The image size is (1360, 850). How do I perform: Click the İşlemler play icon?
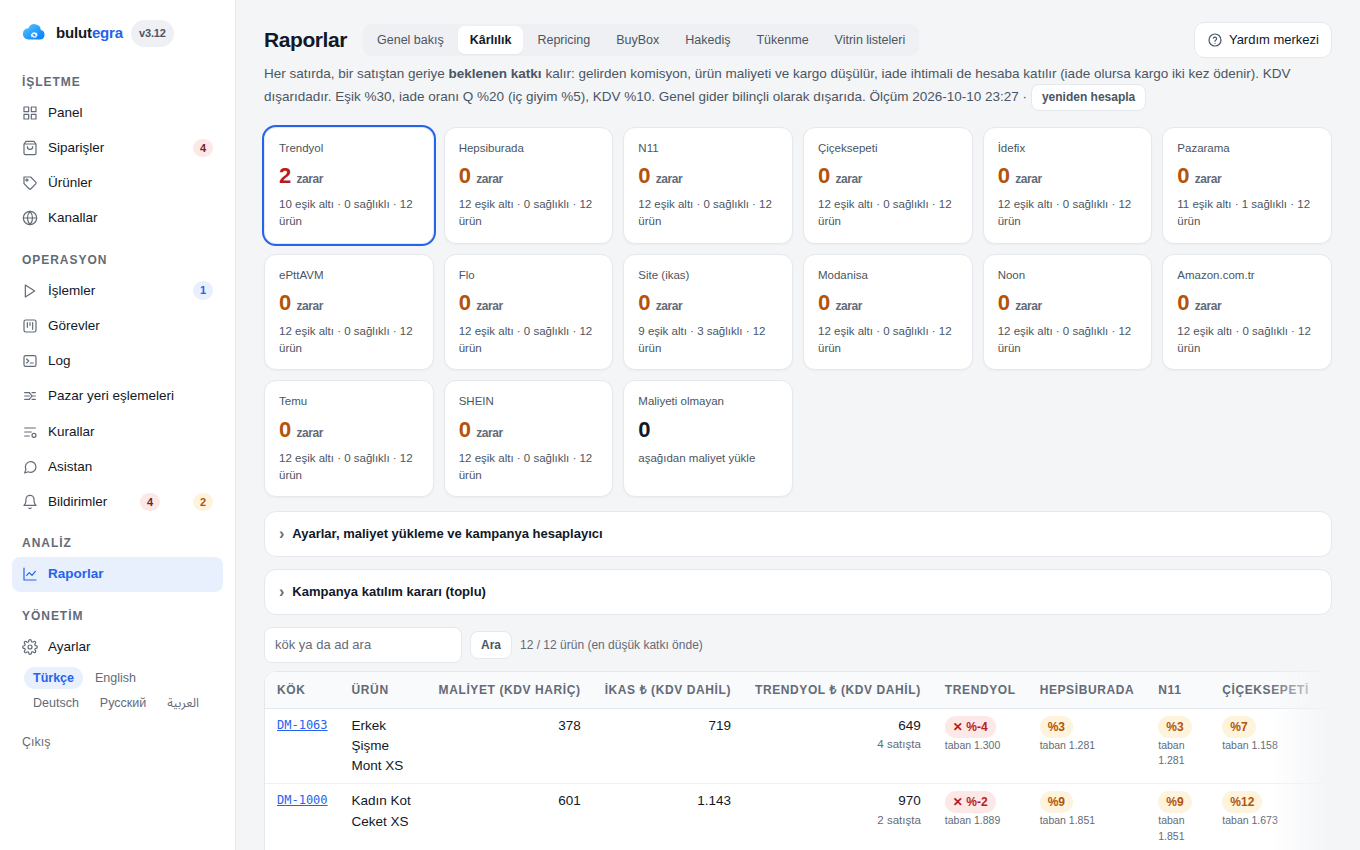pos(30,291)
